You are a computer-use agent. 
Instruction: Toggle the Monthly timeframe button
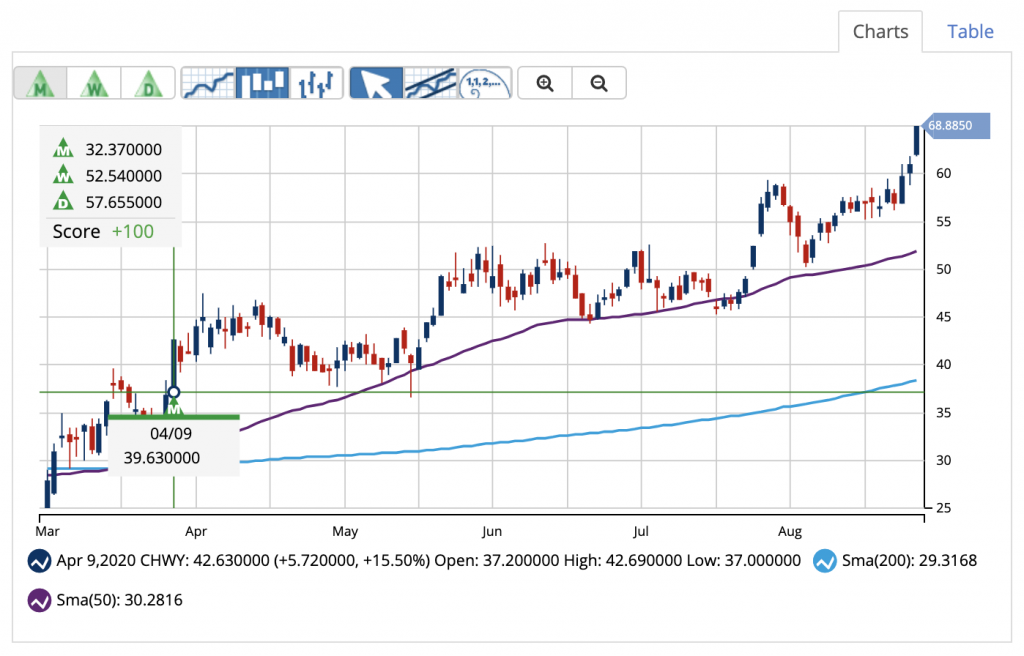[40, 83]
